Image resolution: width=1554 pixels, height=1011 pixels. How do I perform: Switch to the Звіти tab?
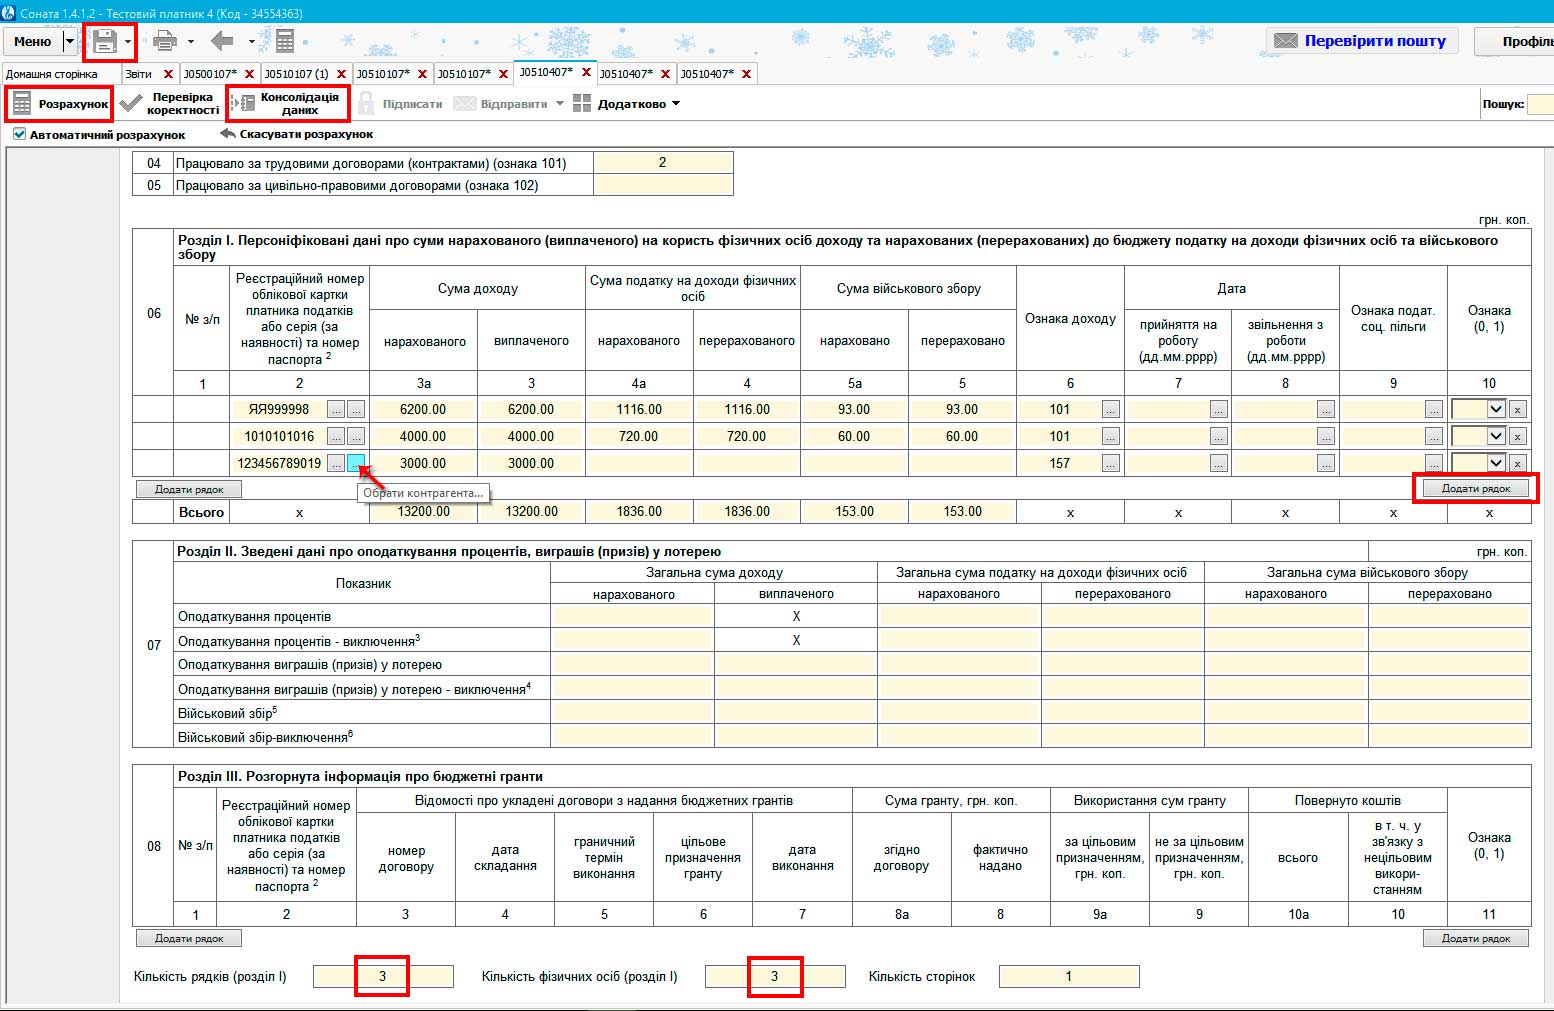[x=139, y=74]
